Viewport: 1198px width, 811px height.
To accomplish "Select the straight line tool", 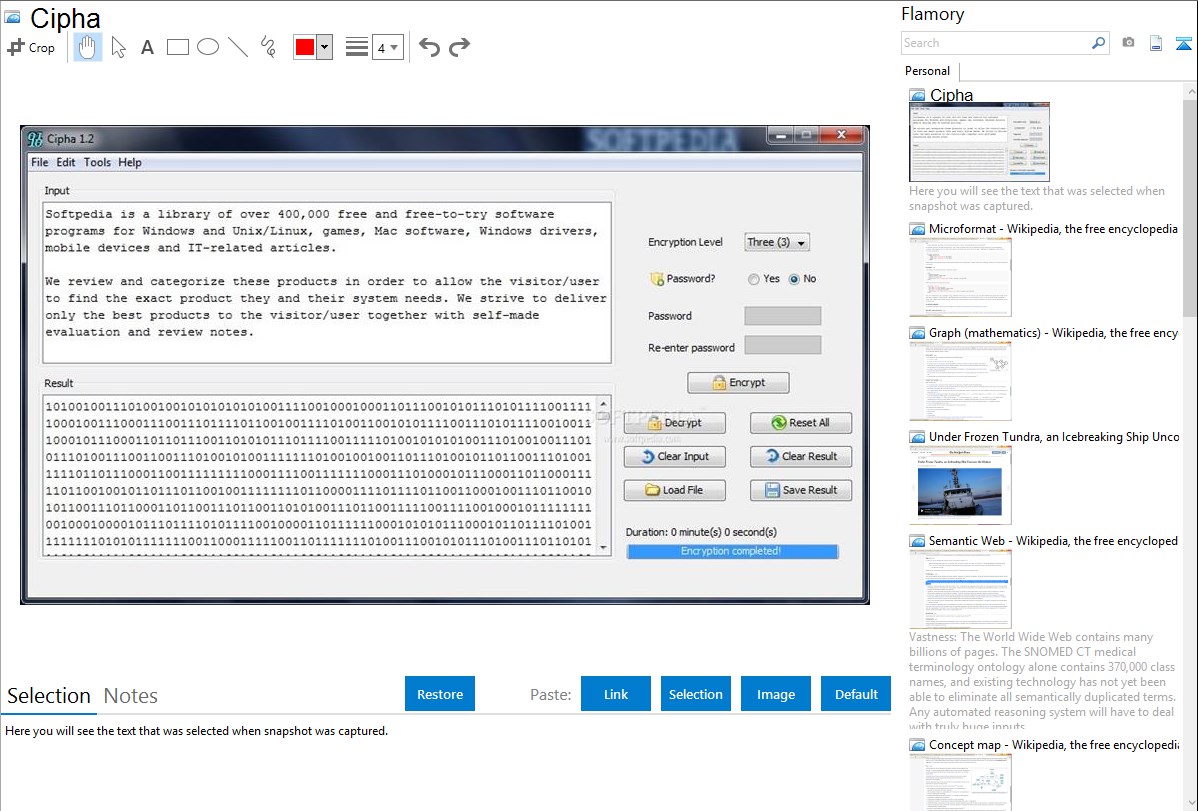I will (238, 47).
